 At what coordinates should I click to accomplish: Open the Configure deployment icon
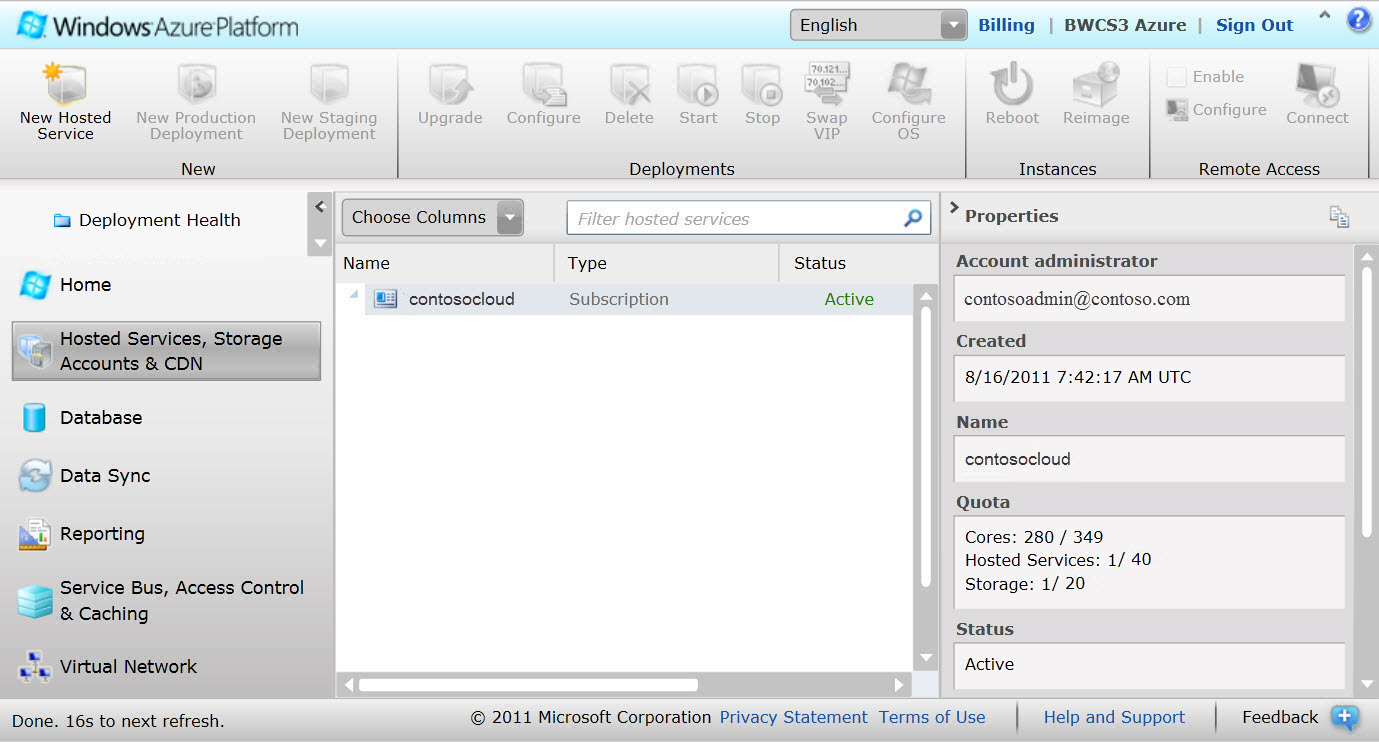point(543,85)
